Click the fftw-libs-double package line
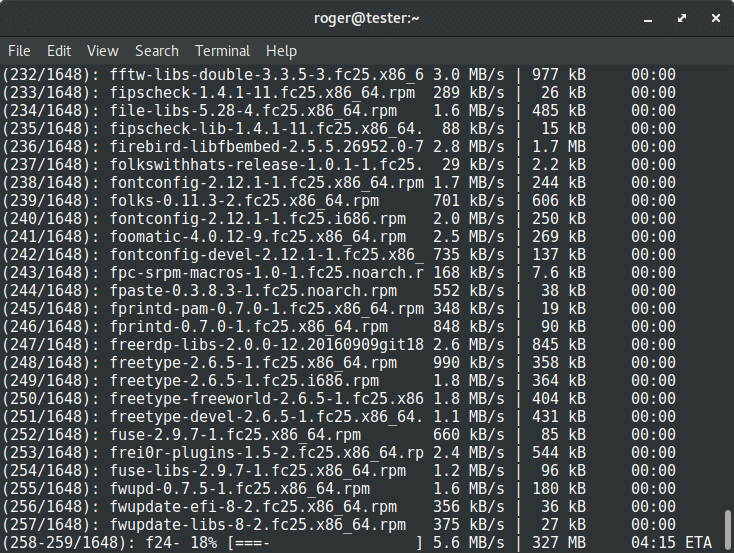 [x=266, y=74]
